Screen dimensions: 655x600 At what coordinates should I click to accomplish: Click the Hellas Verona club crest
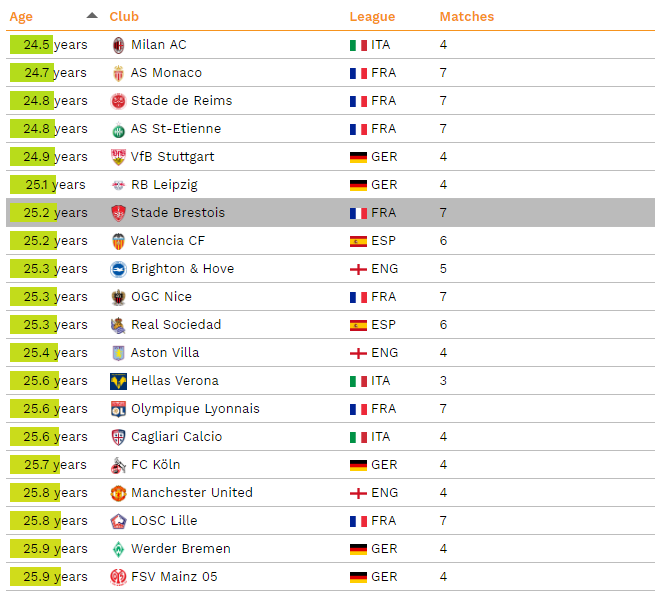pos(118,381)
